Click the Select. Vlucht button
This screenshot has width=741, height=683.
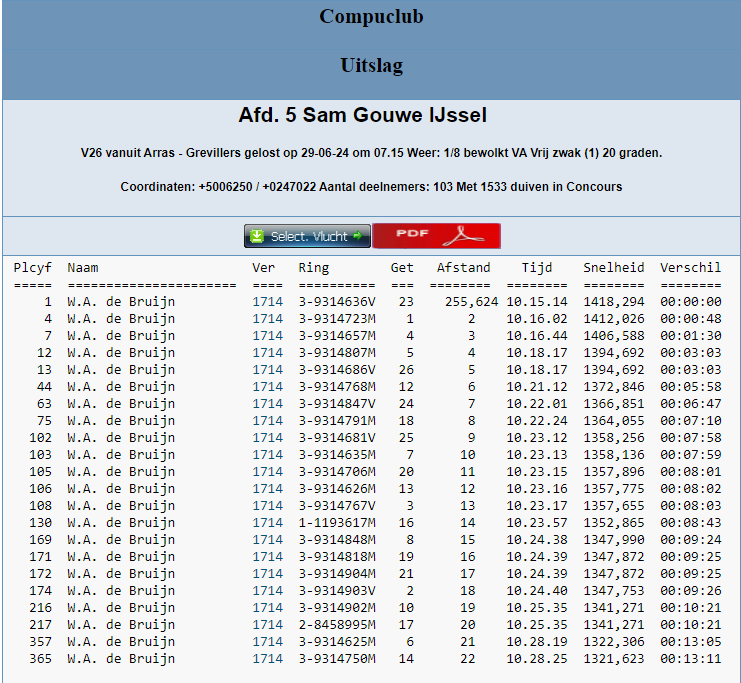click(307, 236)
